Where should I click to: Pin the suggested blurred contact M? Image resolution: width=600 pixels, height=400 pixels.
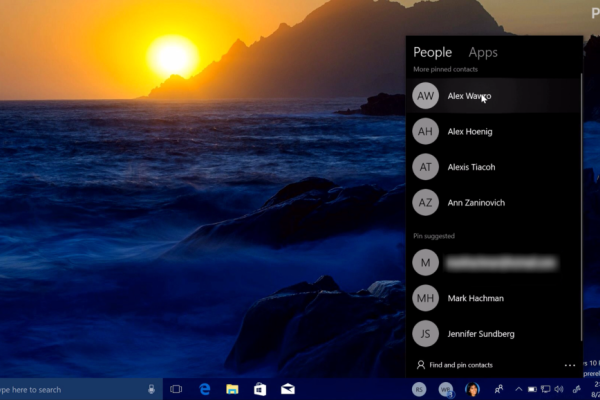coord(500,263)
